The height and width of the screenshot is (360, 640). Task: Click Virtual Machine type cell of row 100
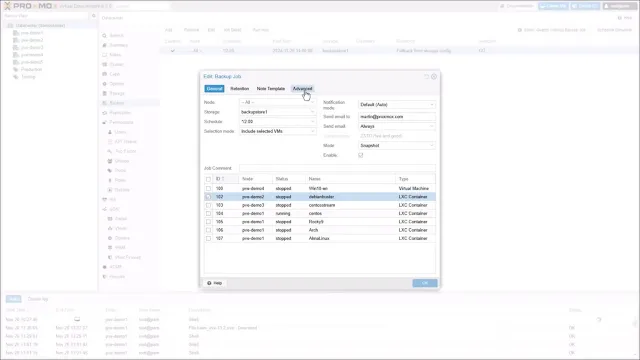click(413, 189)
